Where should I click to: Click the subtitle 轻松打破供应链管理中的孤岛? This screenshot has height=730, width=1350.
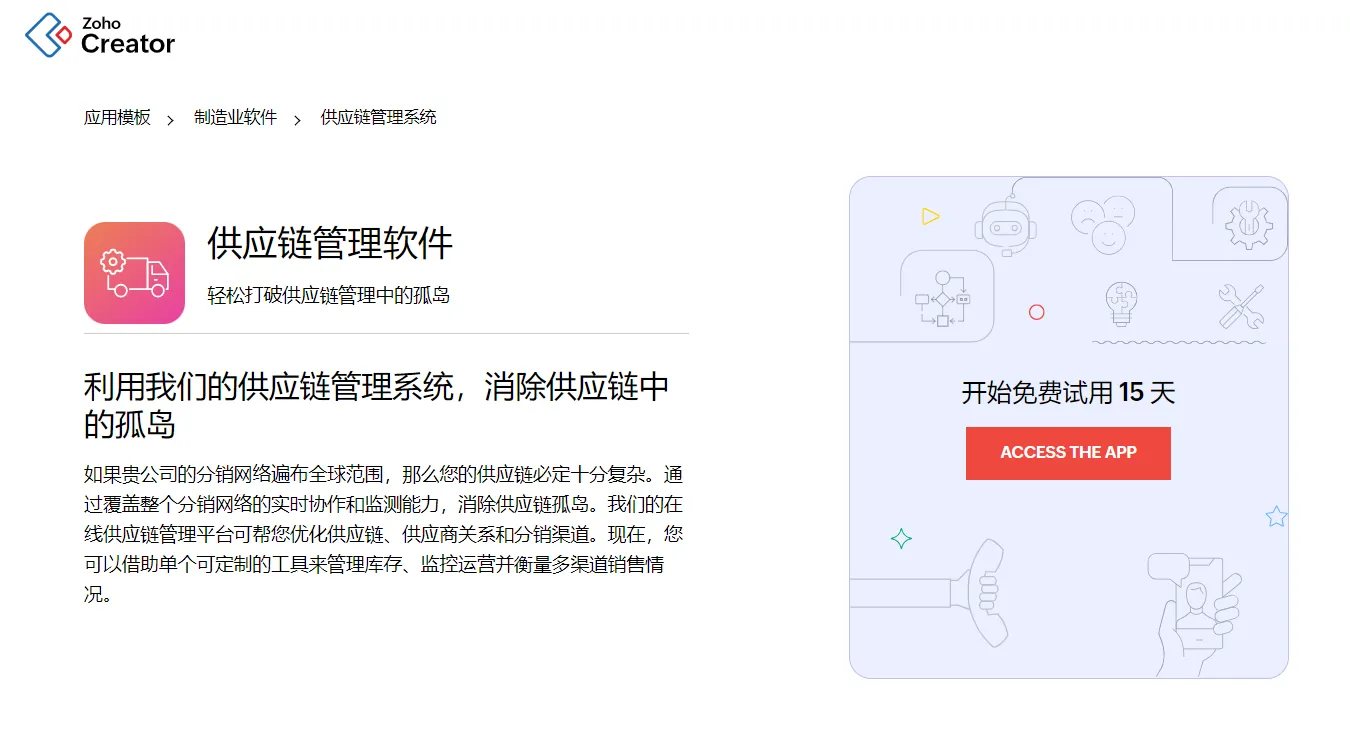[329, 296]
